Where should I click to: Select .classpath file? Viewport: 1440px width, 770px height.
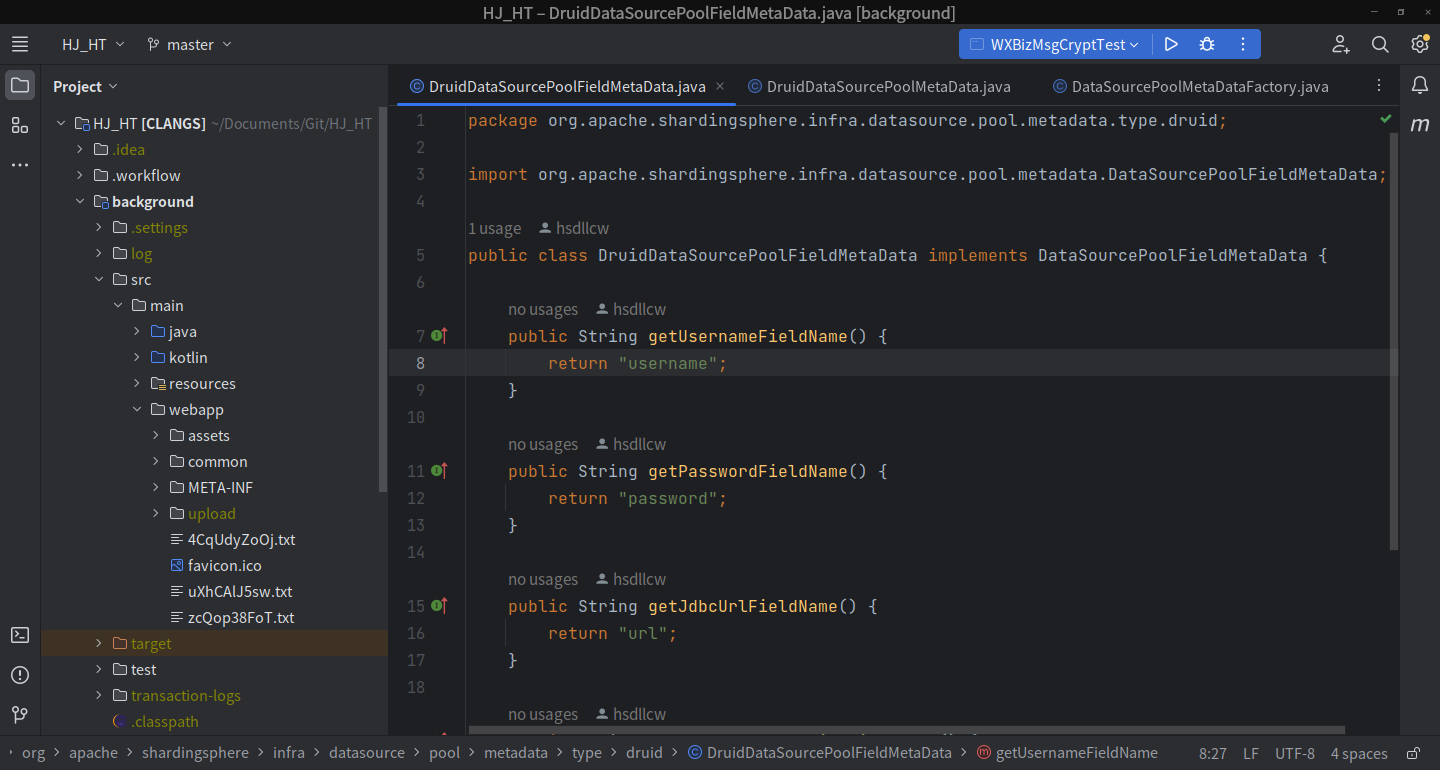click(x=155, y=722)
